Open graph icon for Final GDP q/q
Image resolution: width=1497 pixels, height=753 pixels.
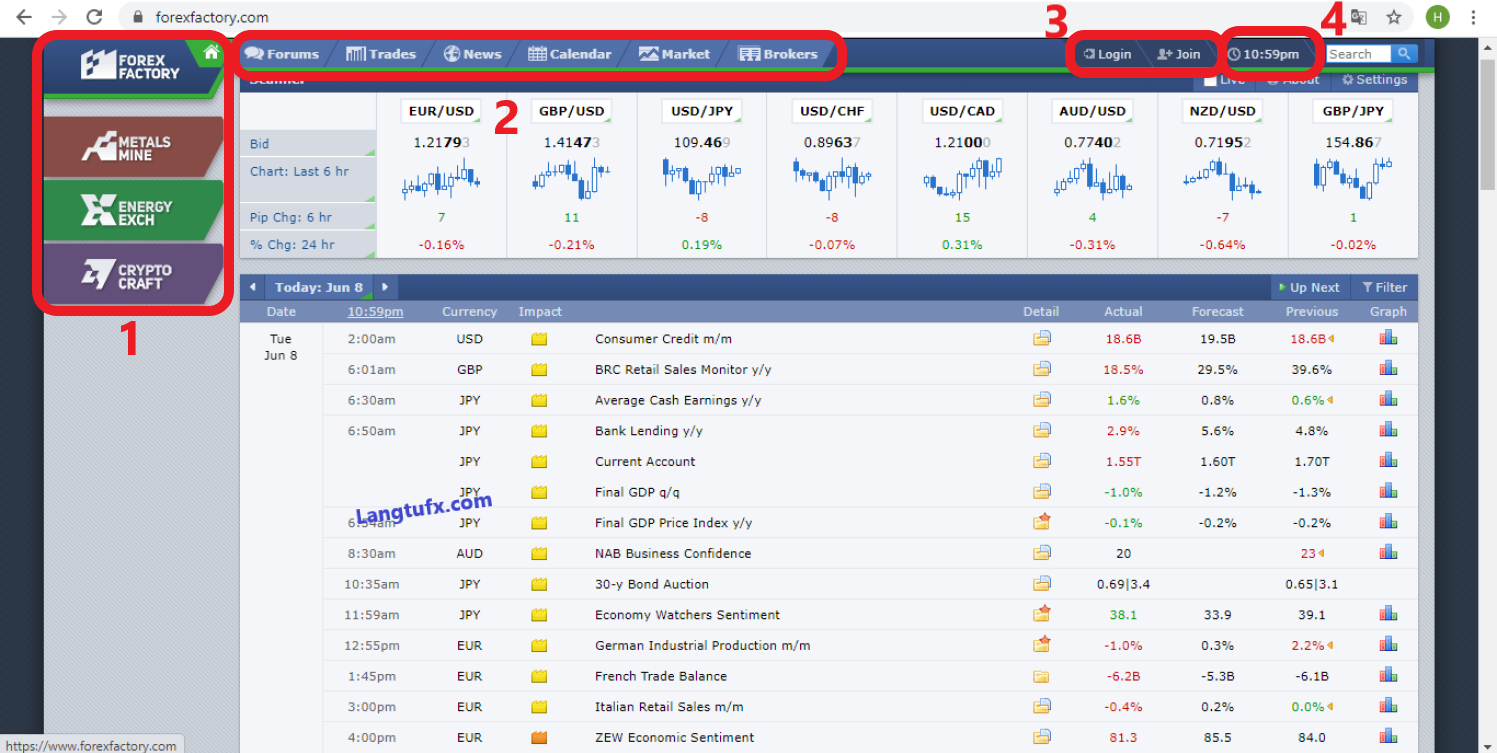point(1388,491)
